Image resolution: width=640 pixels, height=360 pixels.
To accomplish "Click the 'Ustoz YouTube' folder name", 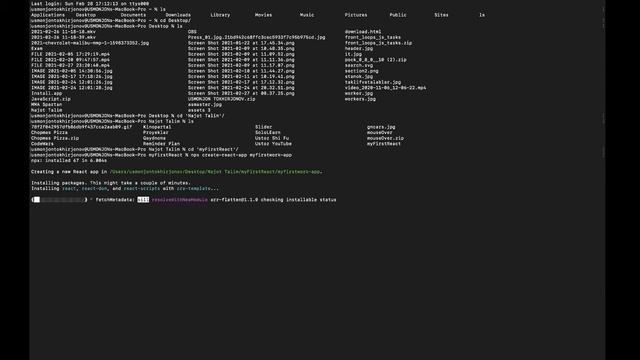I will [x=273, y=144].
